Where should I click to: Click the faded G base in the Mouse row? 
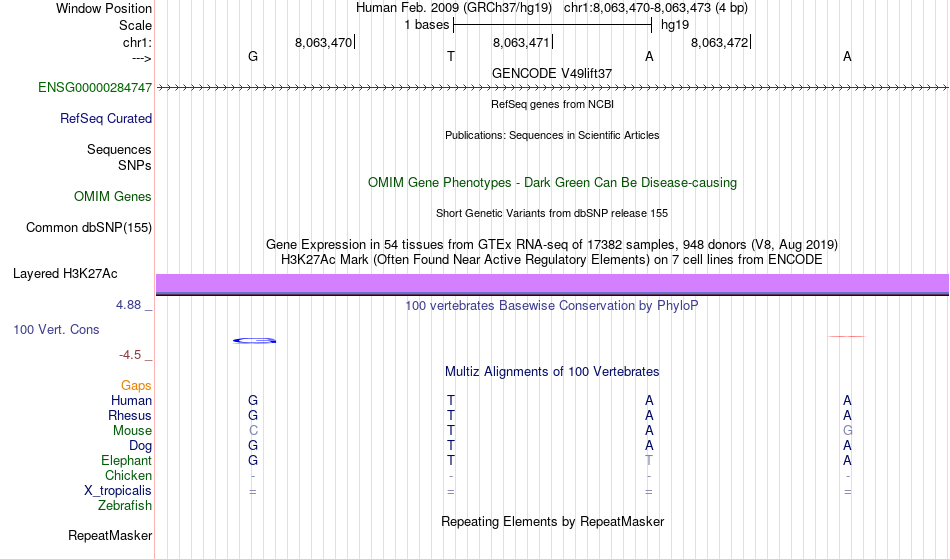(848, 431)
